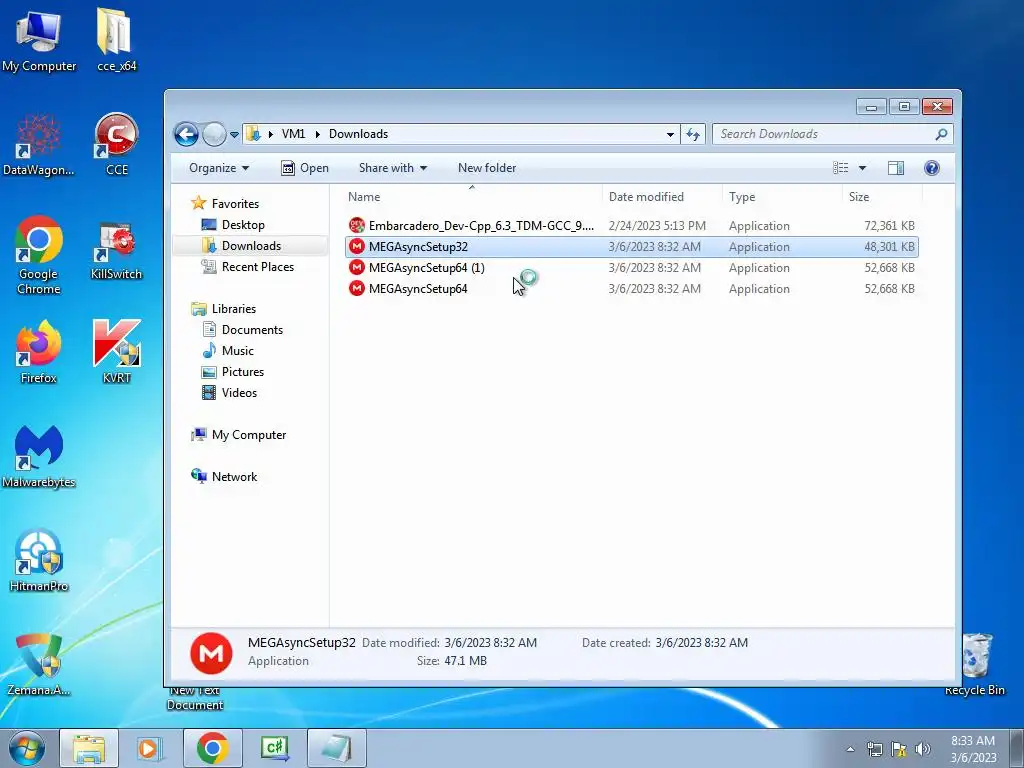This screenshot has height=768, width=1024.
Task: Open Recycle Bin on desktop
Action: [975, 664]
